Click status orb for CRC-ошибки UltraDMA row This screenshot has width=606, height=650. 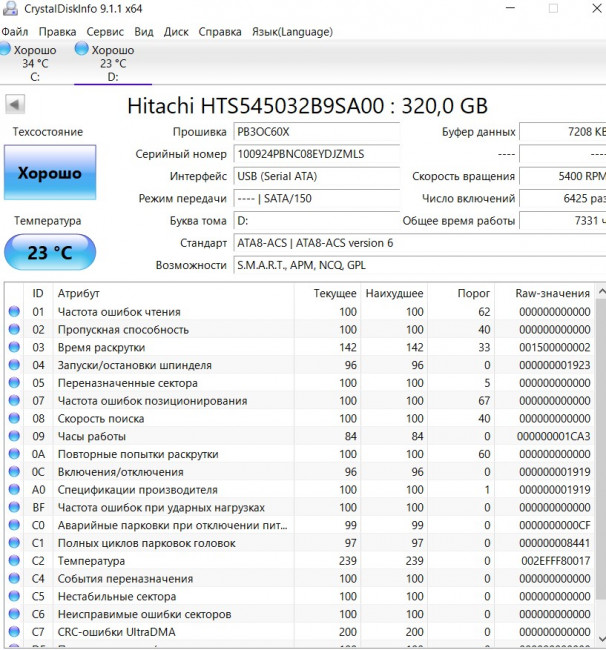tap(14, 632)
